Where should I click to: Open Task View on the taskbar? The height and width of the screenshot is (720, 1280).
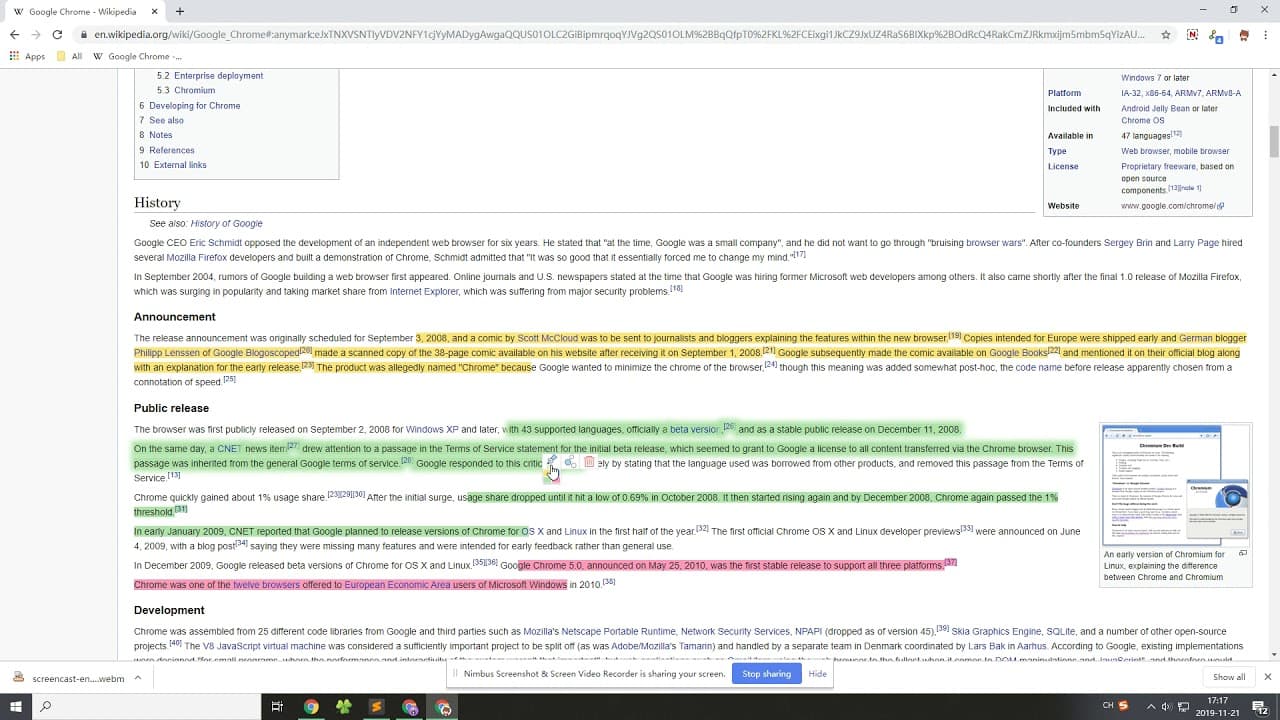[277, 707]
